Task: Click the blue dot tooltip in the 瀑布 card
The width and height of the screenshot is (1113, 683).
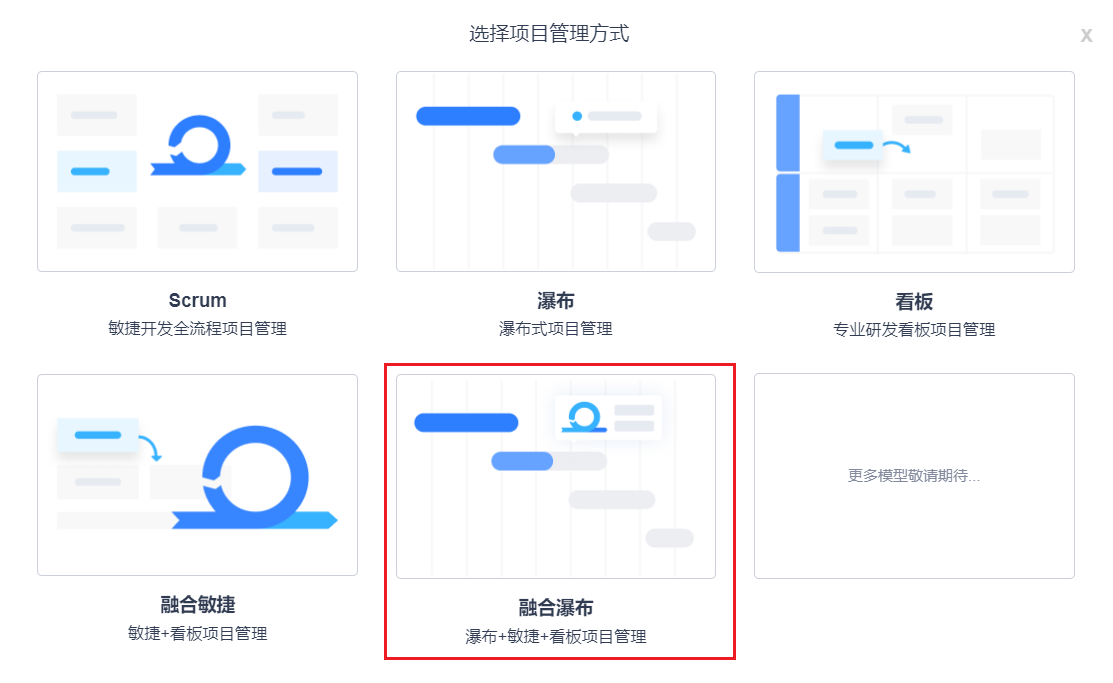Action: coord(606,116)
